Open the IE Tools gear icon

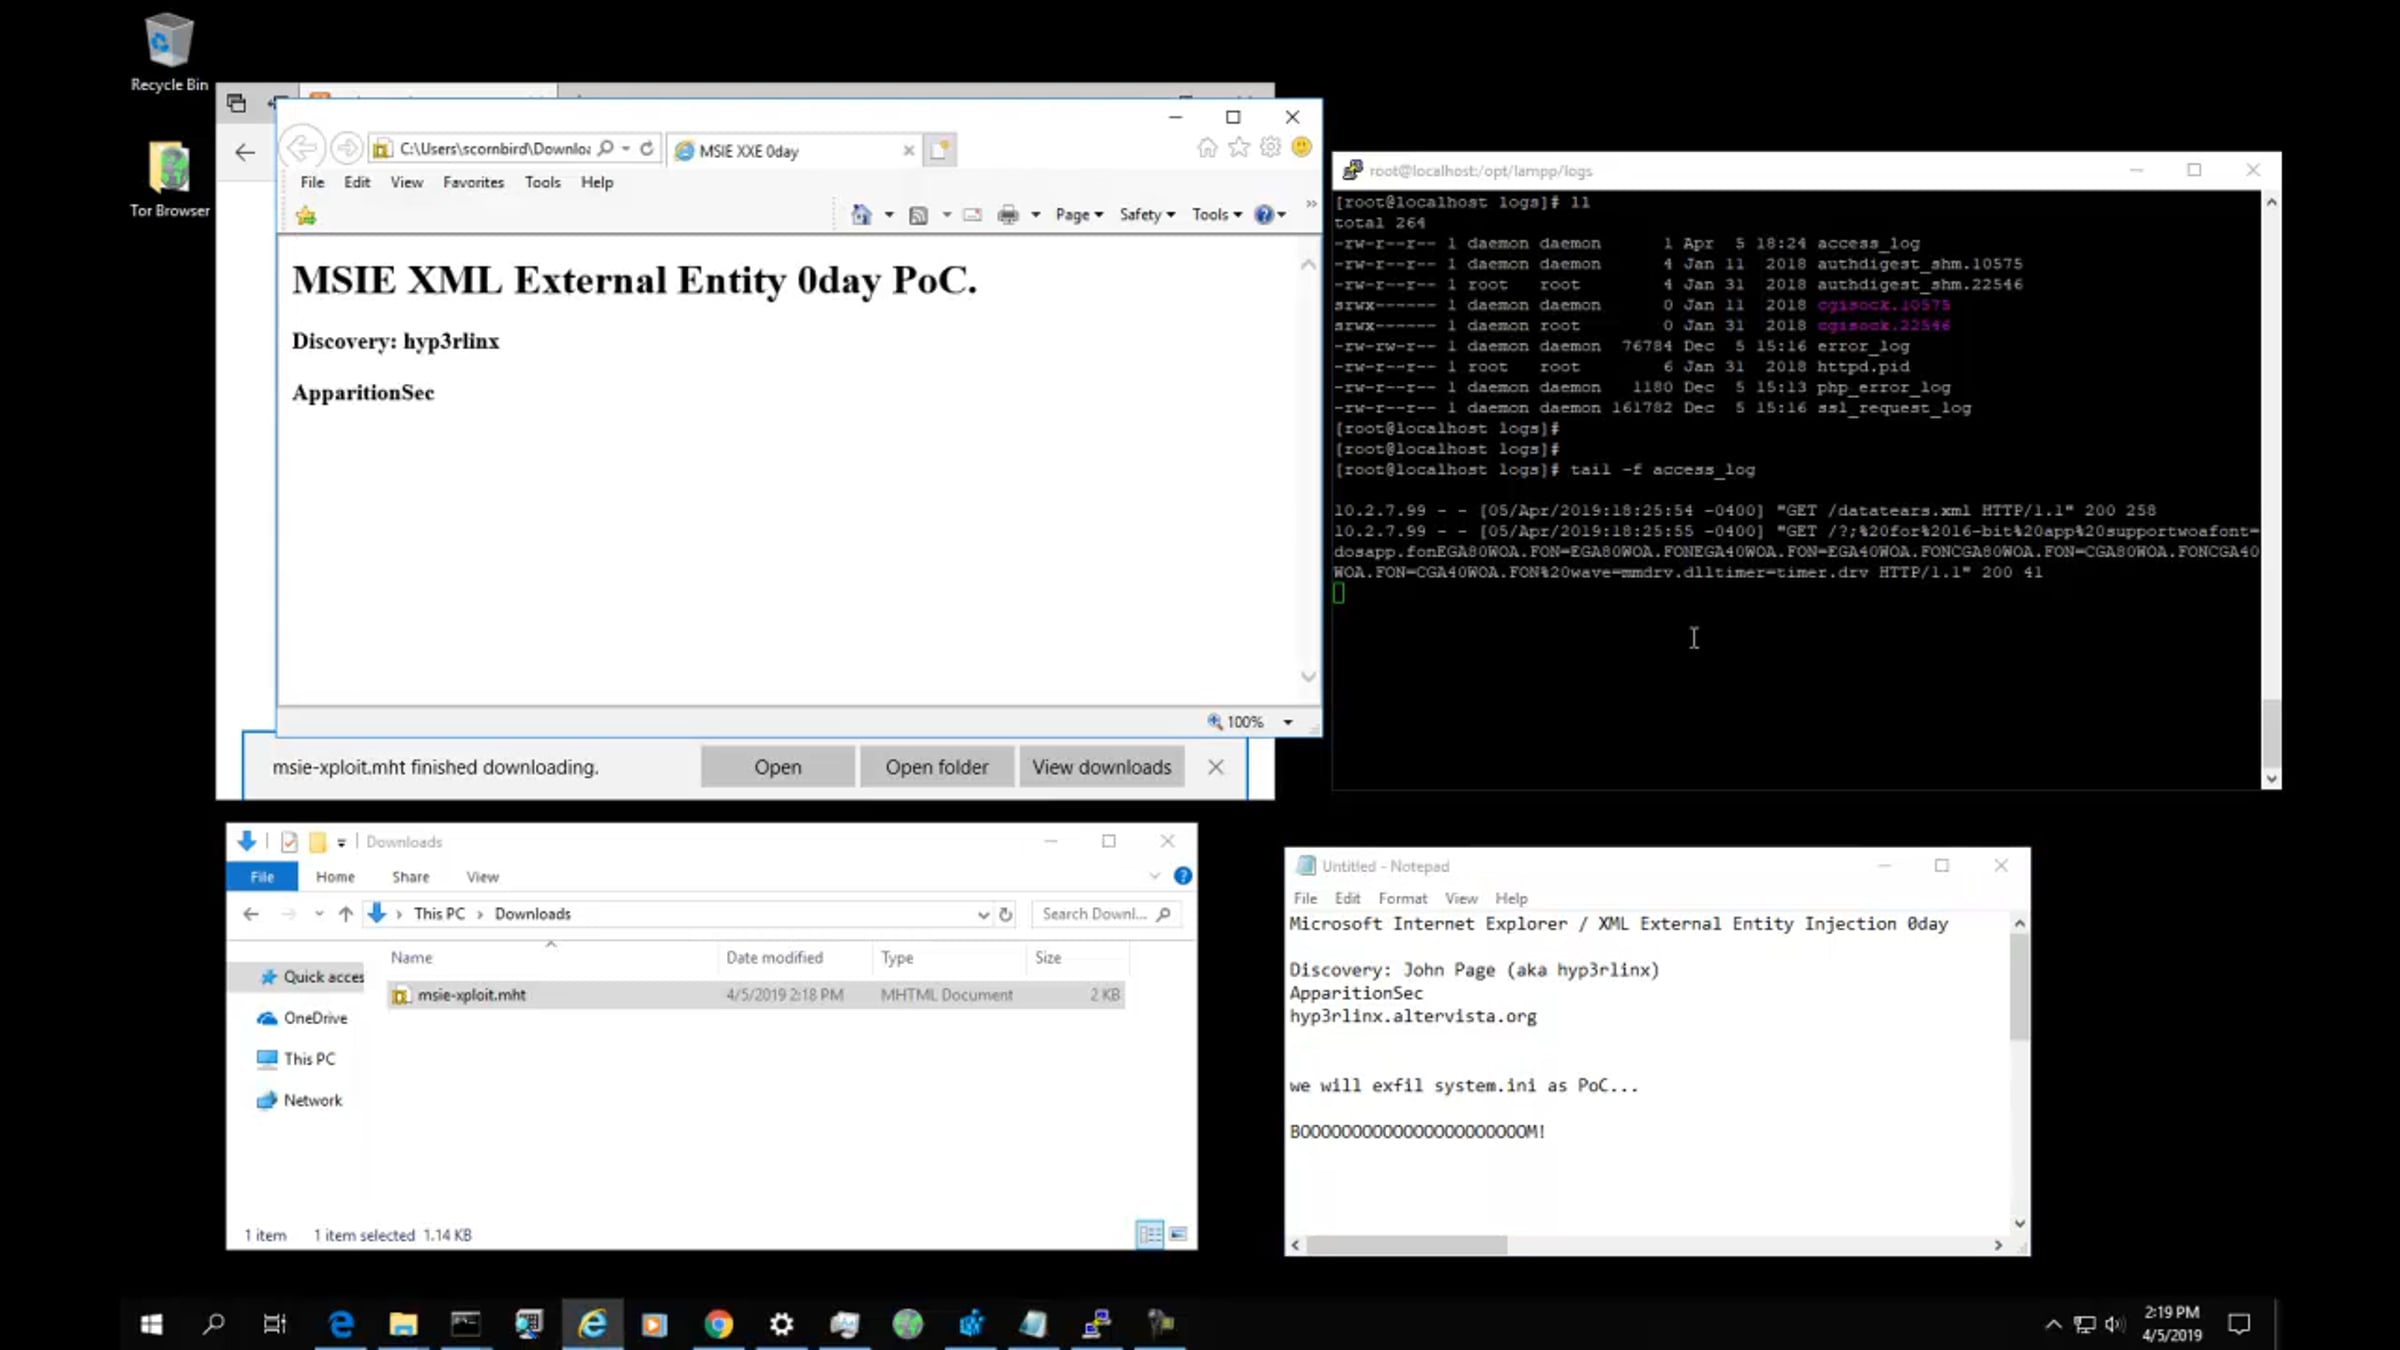(1270, 148)
